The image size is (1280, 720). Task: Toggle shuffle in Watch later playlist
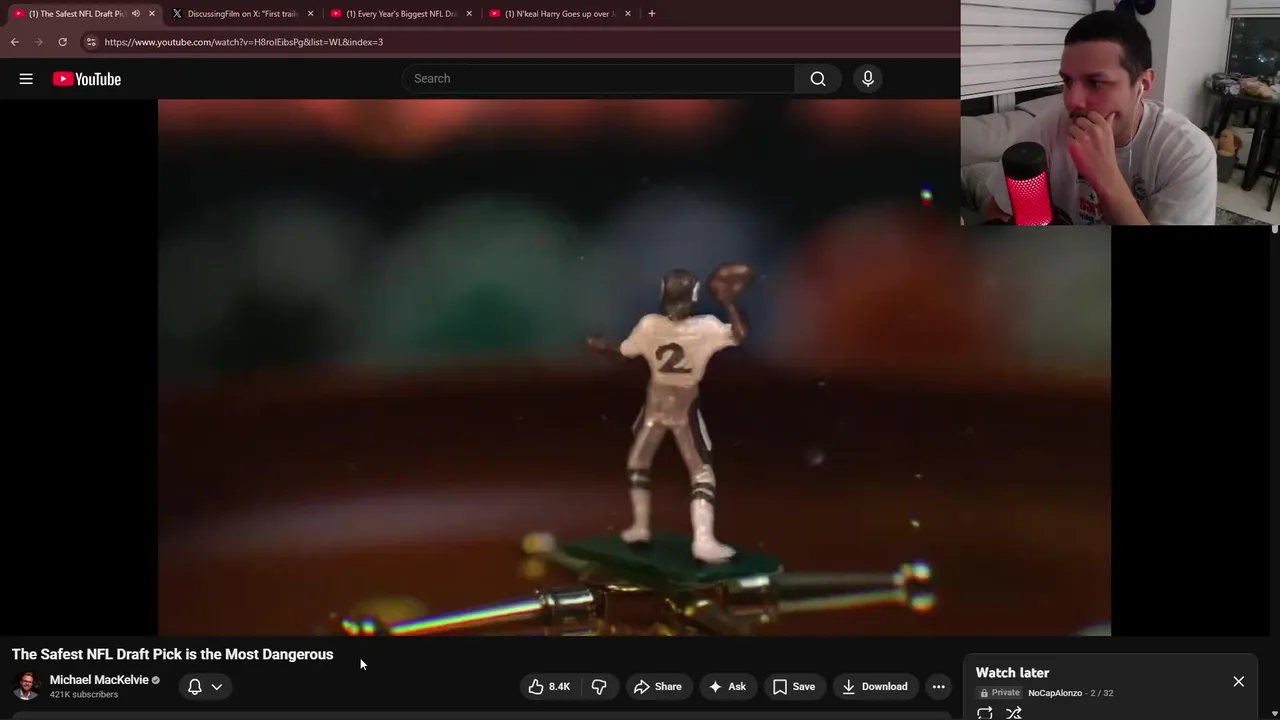click(1014, 713)
